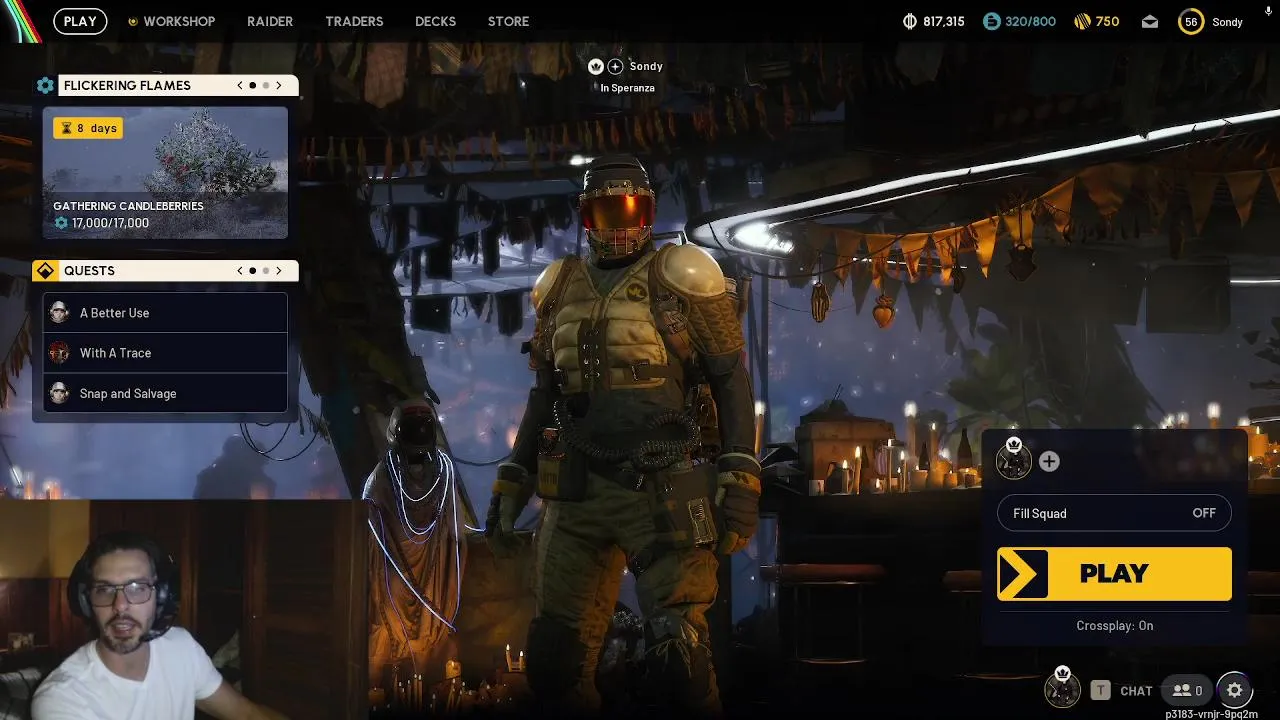Start matchmaking with the yellow PLAY button
Image resolution: width=1280 pixels, height=720 pixels.
(x=1114, y=574)
